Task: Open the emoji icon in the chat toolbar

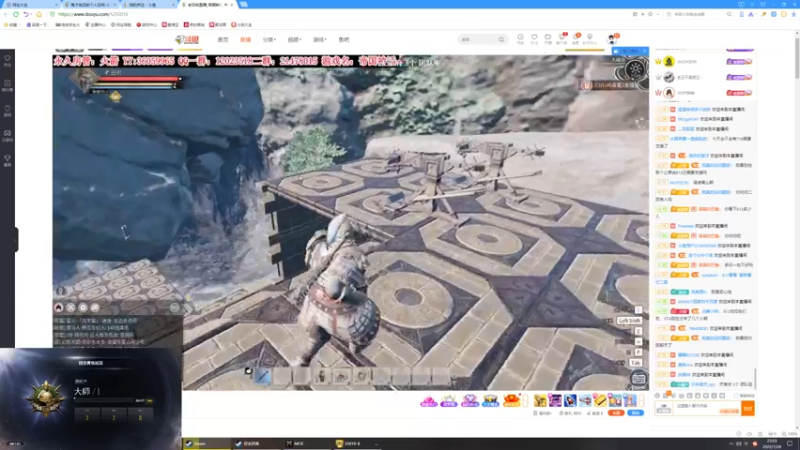Action: [658, 395]
